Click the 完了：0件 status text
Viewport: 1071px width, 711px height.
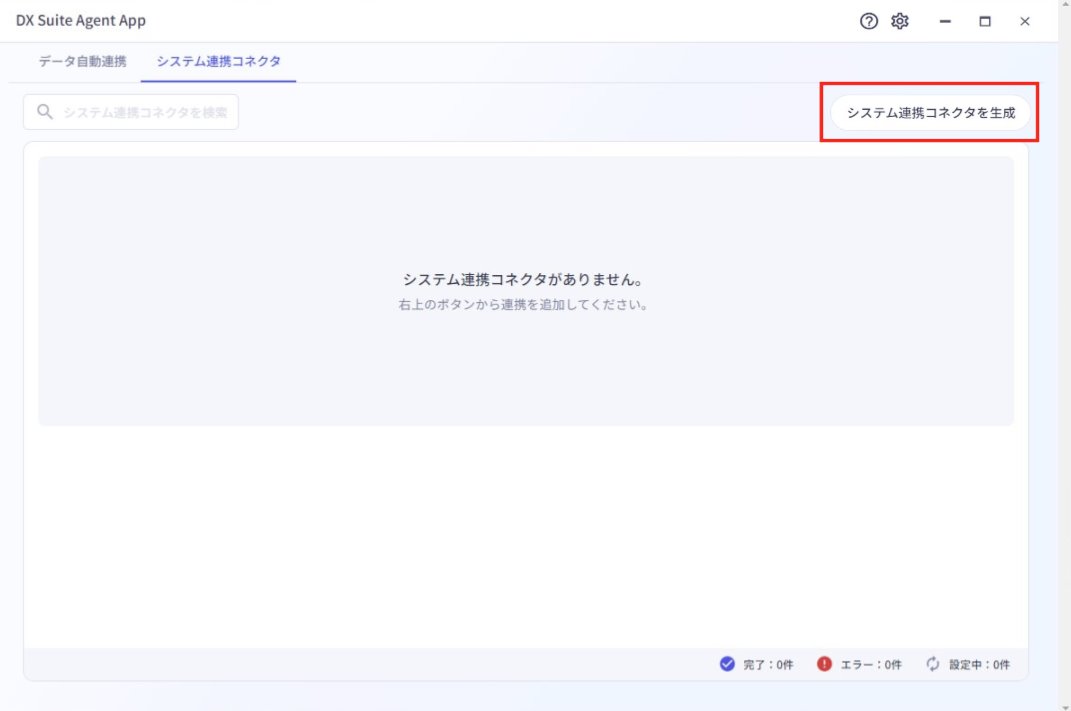click(x=768, y=665)
